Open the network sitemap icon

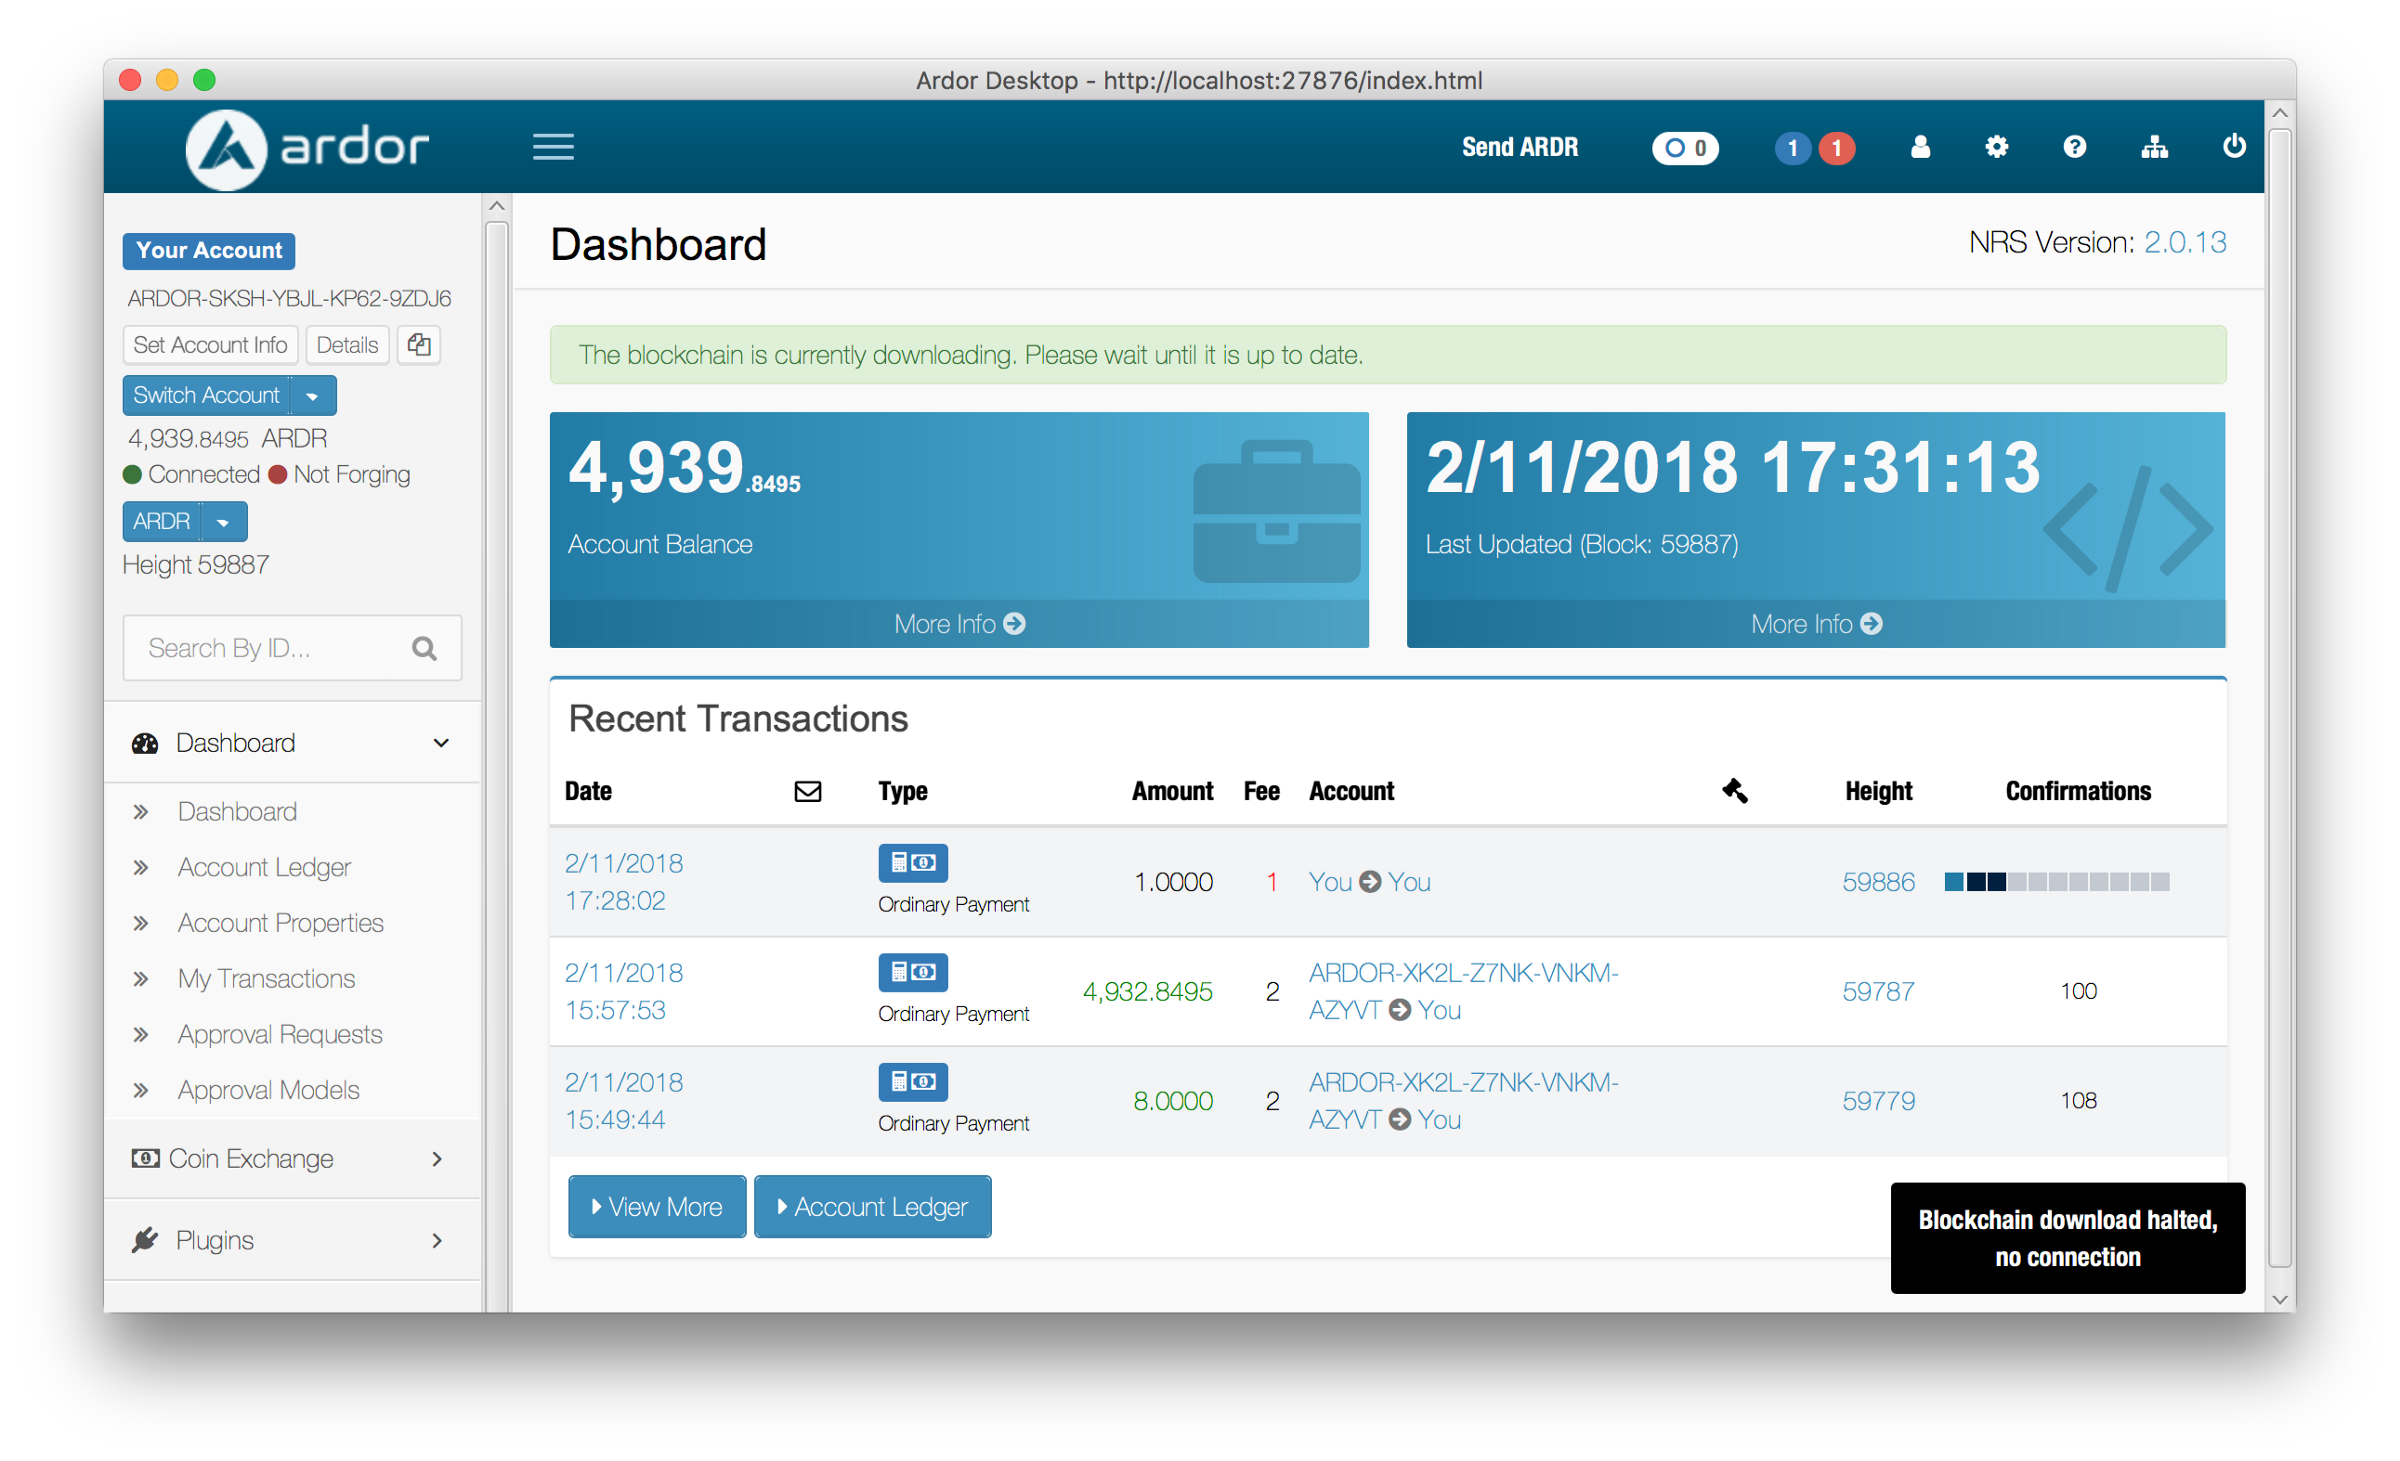(2154, 147)
